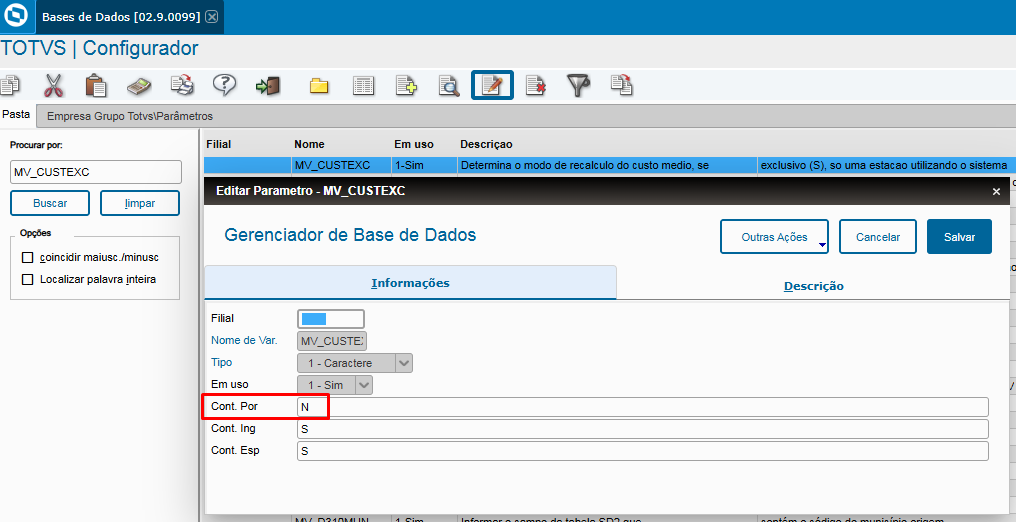Click the Nome de Var. field
The width and height of the screenshot is (1016, 522).
pyautogui.click(x=332, y=341)
